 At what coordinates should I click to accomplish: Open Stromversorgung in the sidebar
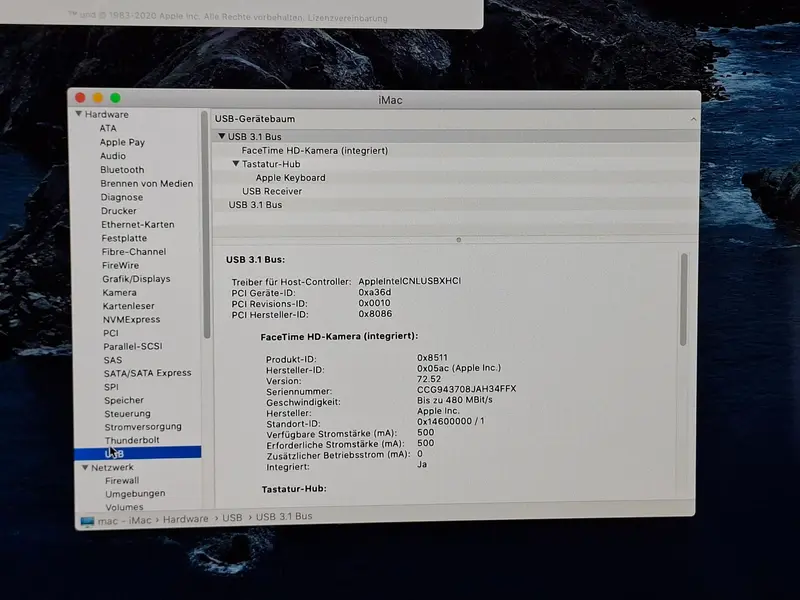pyautogui.click(x=143, y=427)
